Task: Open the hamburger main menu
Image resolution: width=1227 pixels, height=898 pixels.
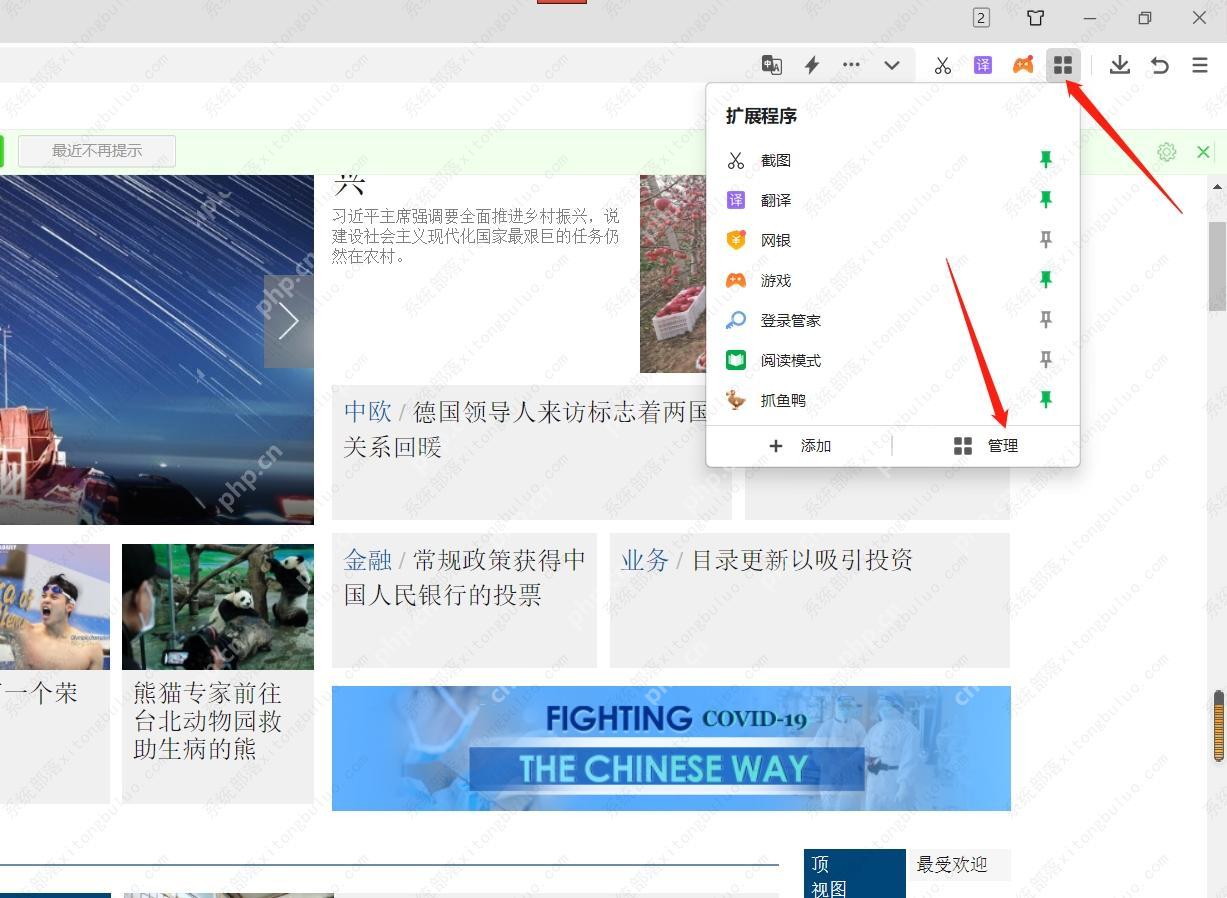Action: 1200,65
